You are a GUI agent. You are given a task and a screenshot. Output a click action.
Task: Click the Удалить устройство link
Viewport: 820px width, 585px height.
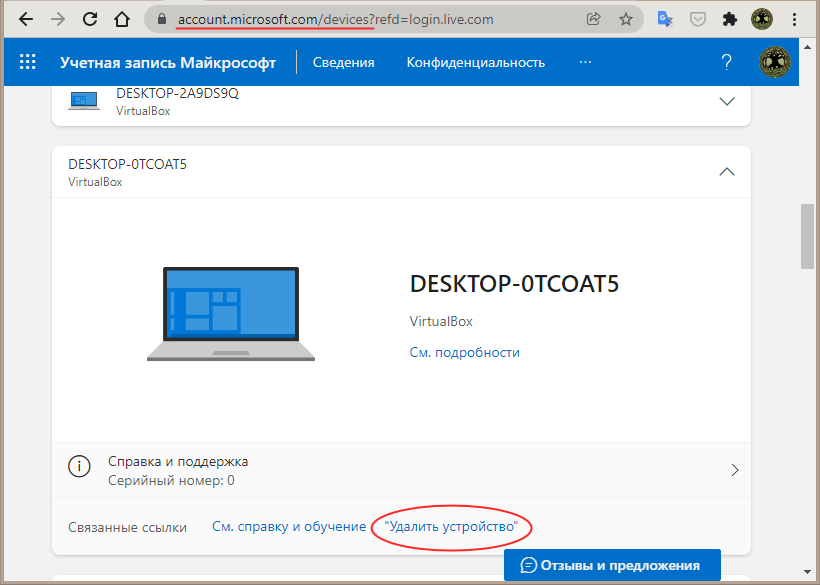[x=451, y=526]
